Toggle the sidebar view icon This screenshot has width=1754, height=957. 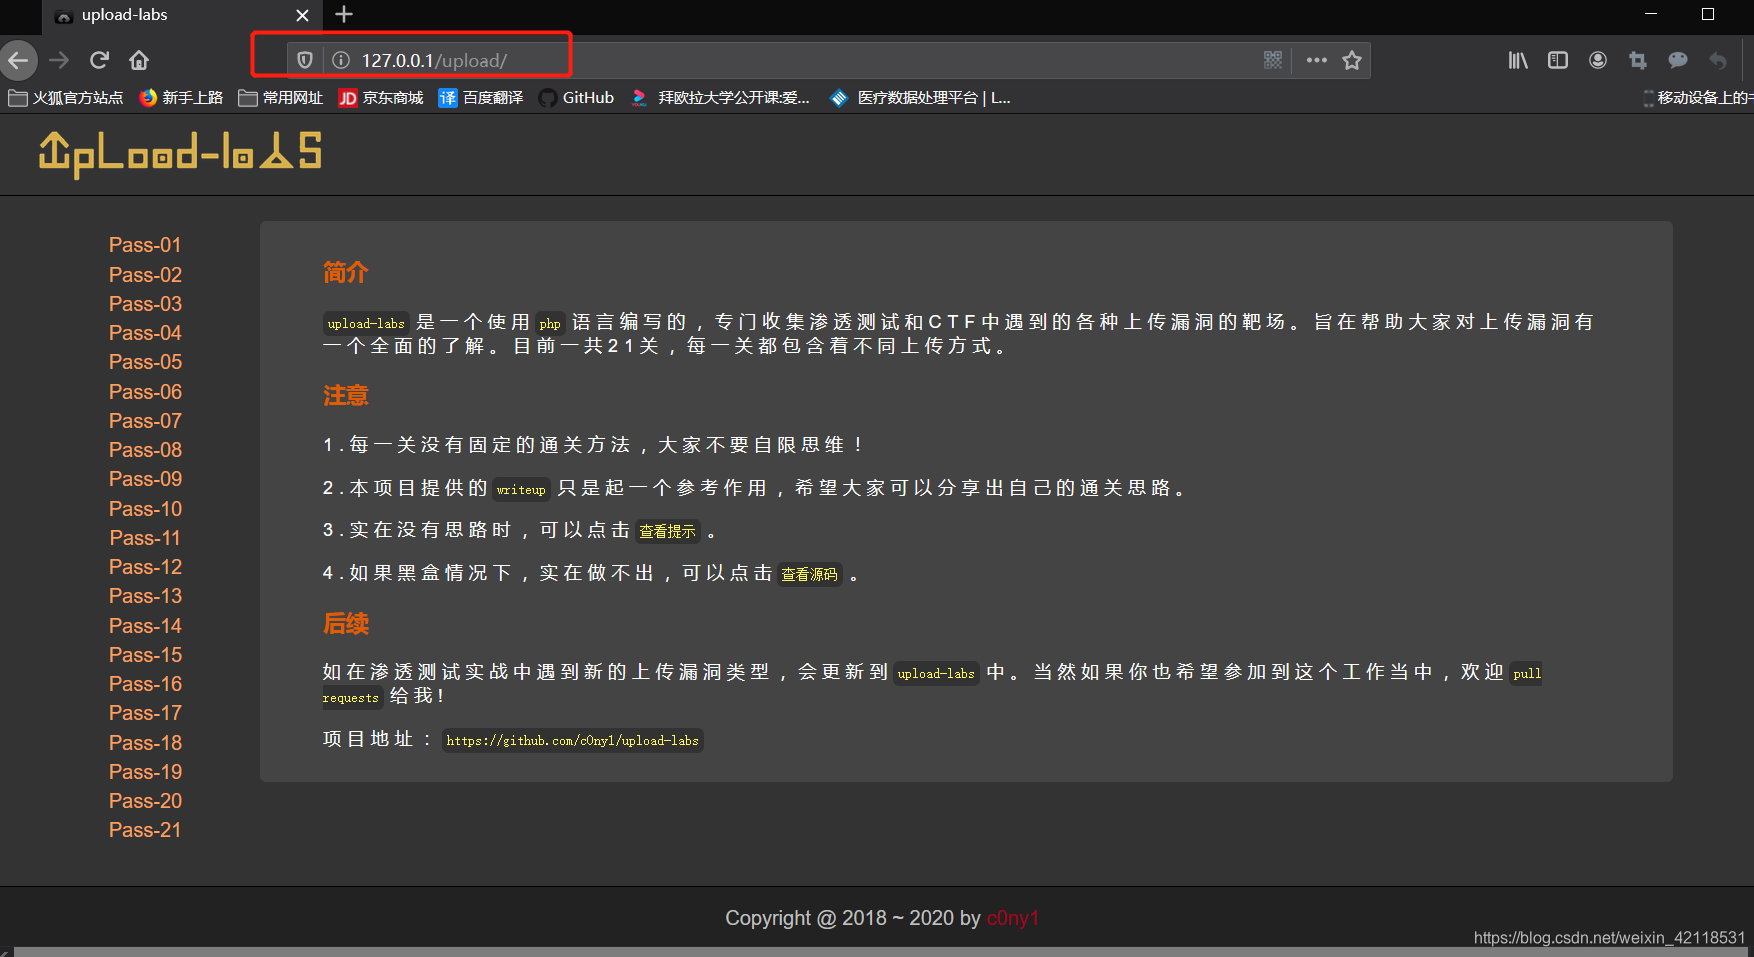[x=1558, y=60]
